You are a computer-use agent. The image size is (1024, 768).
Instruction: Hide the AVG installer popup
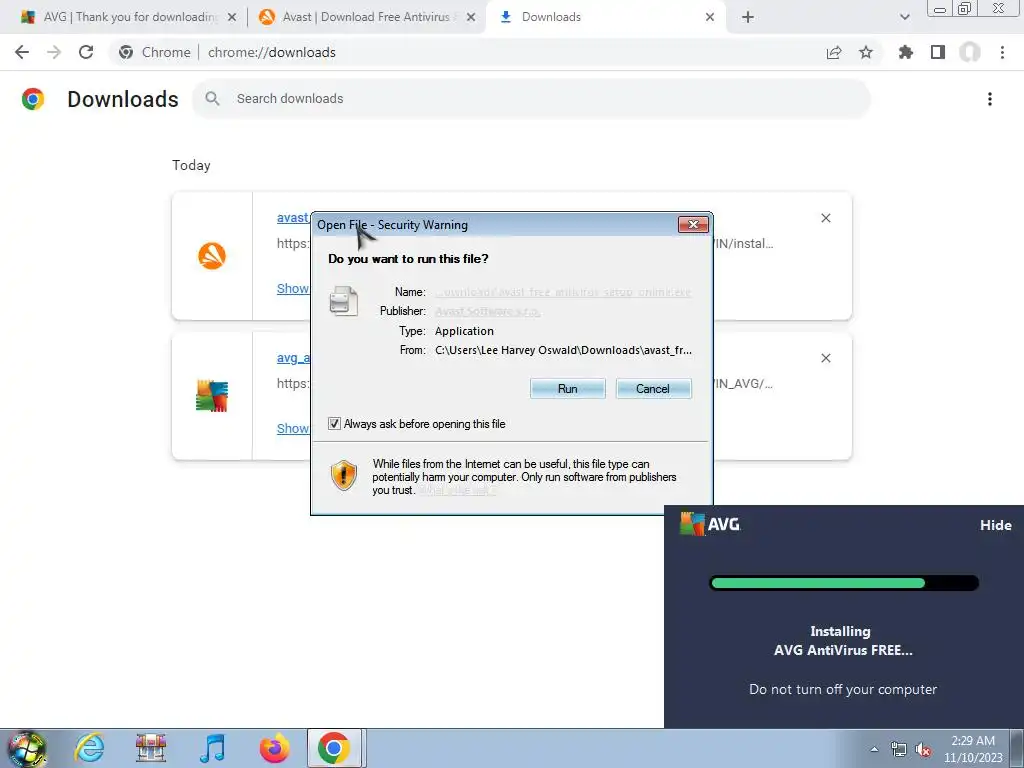click(995, 525)
